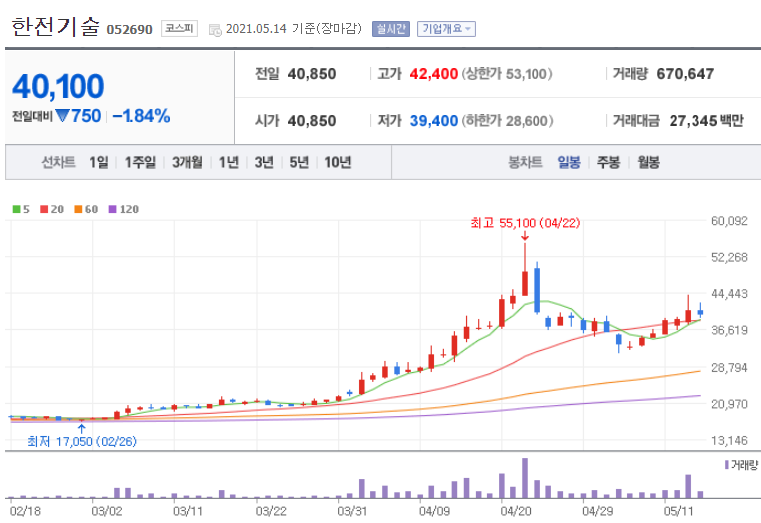Click the 상한가 53,100 text
Image resolution: width=761 pixels, height=523 pixels.
point(507,74)
